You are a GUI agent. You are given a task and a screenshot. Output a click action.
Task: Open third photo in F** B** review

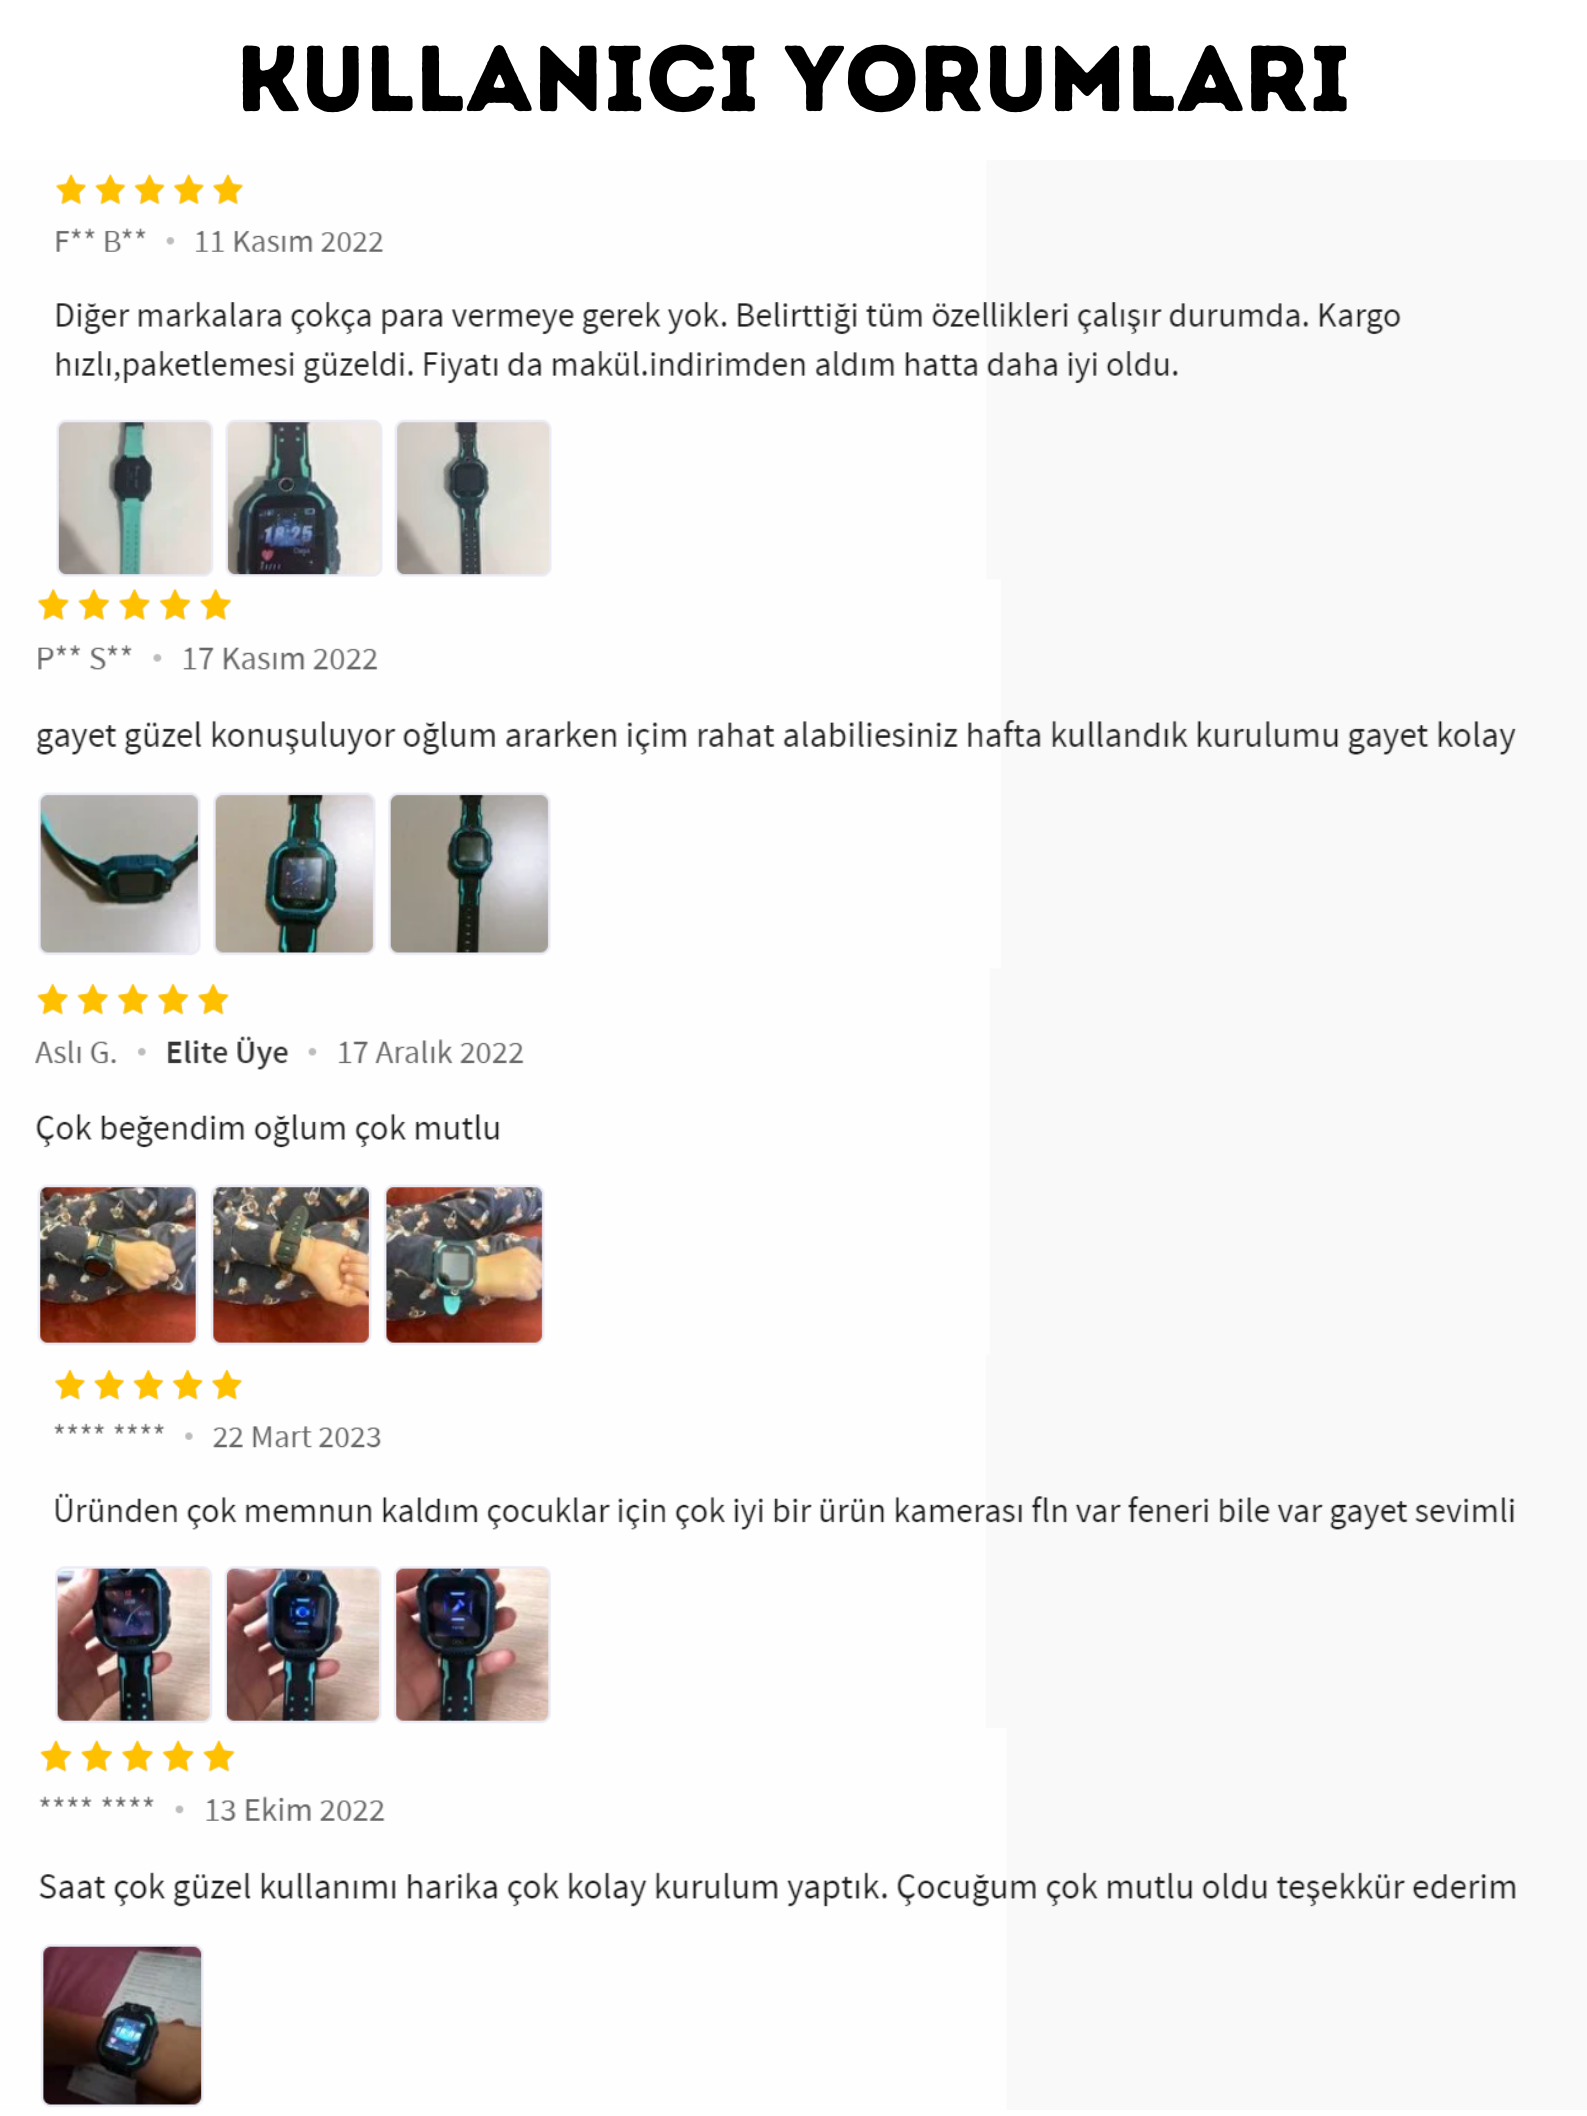coord(473,498)
